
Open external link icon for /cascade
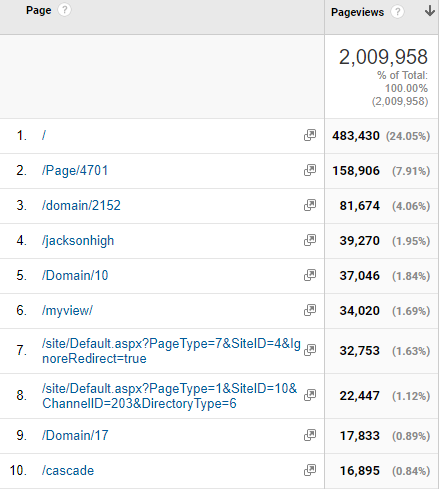click(310, 470)
